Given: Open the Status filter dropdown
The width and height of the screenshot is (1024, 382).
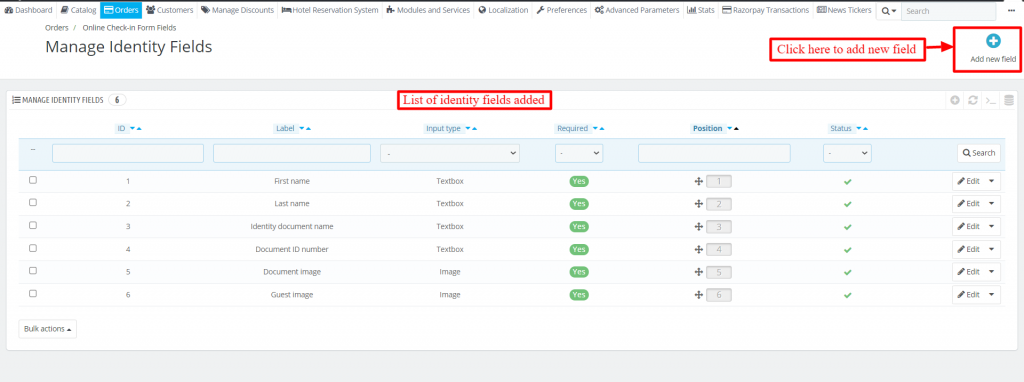Looking at the screenshot, I should click(847, 153).
